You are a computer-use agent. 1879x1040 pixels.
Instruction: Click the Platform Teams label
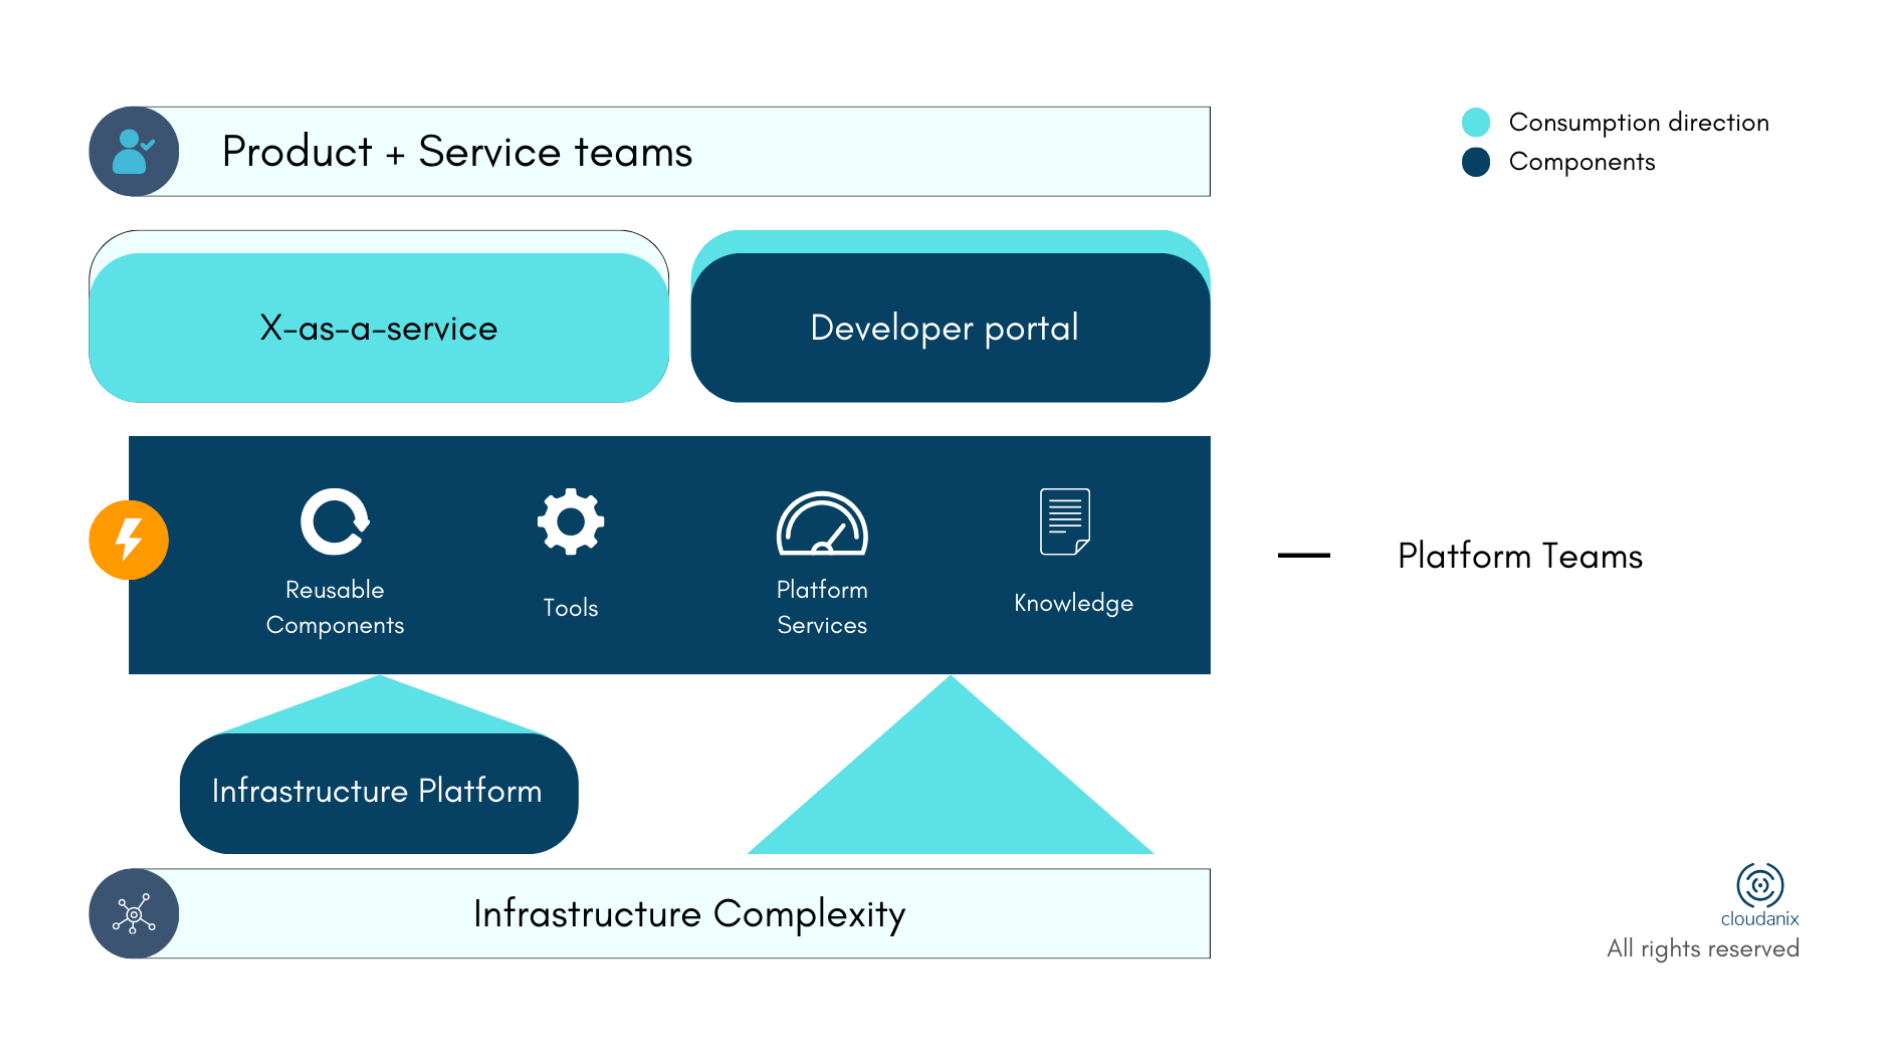[1519, 556]
